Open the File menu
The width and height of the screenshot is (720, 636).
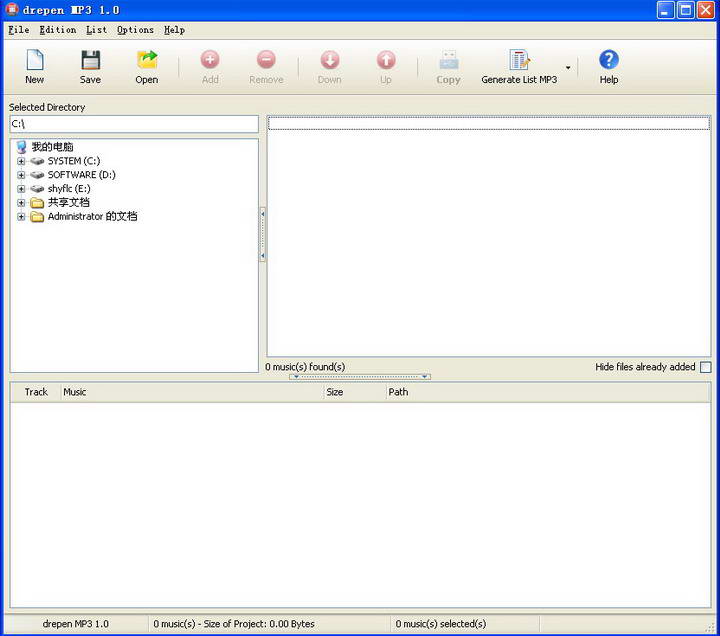(x=19, y=30)
